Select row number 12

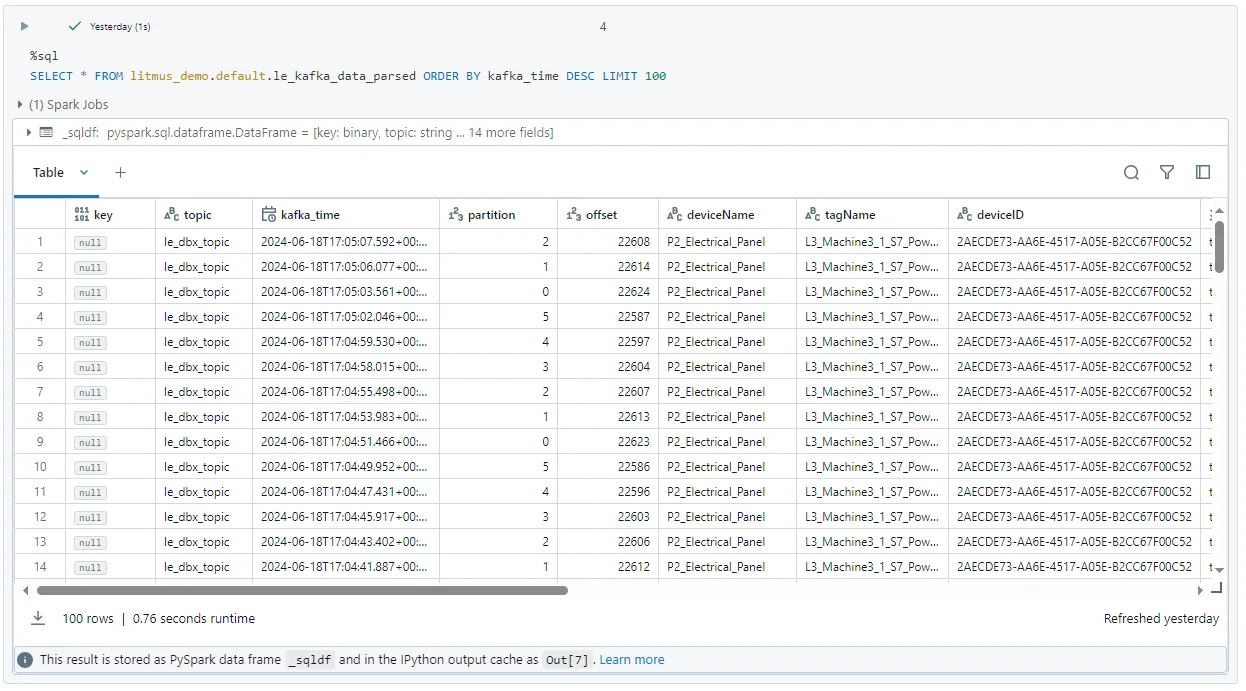coord(40,517)
